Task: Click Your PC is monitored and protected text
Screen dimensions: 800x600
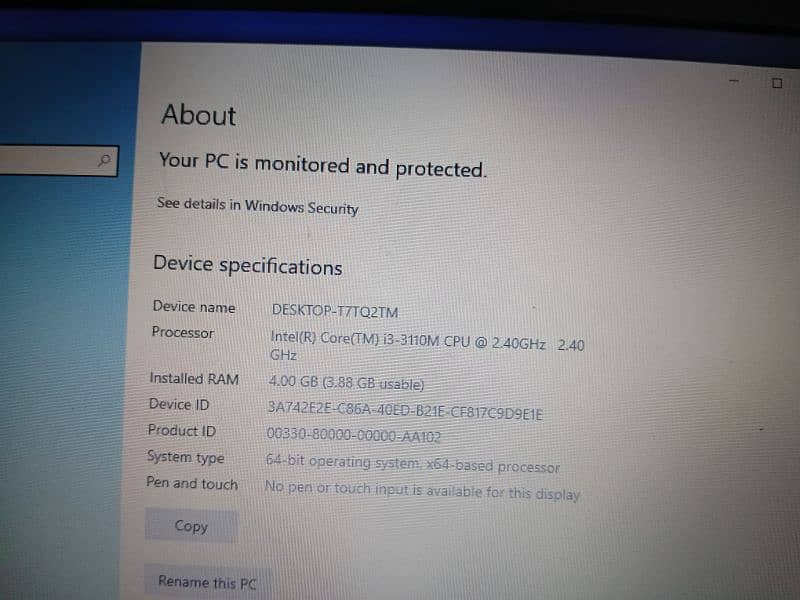Action: click(x=323, y=165)
